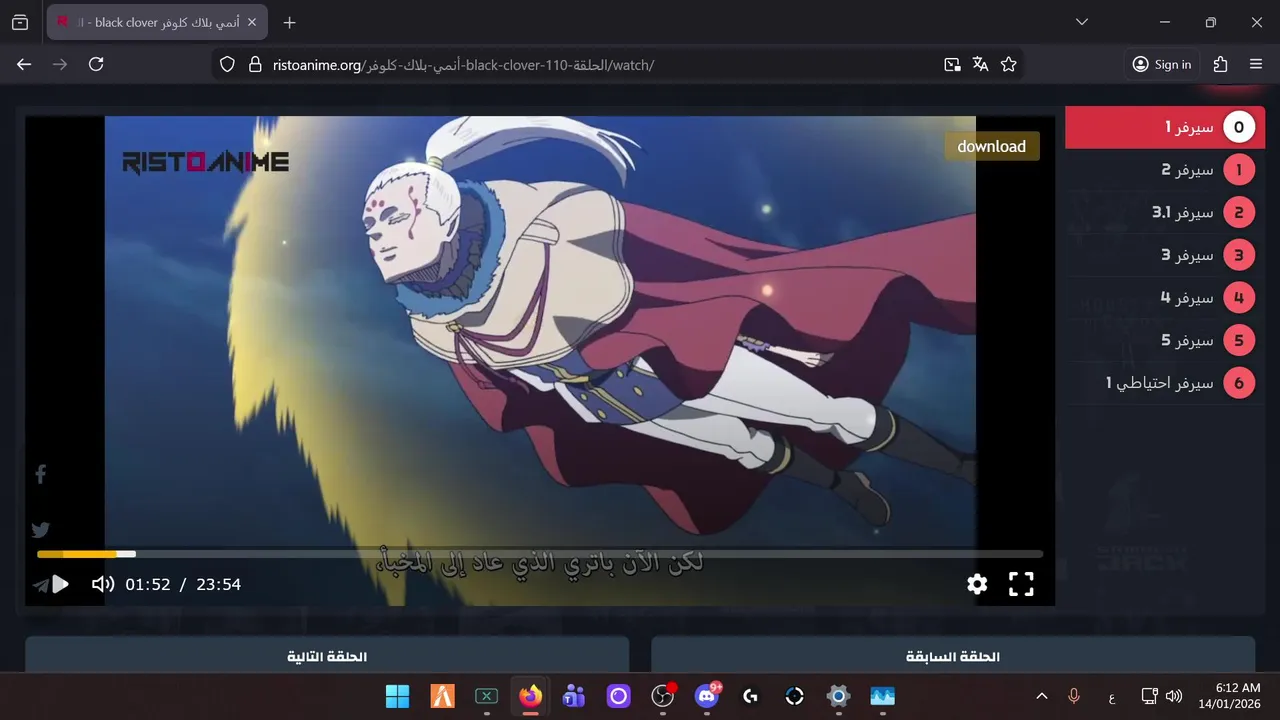
Task: Switch input language indicator ع
Action: point(1112,696)
